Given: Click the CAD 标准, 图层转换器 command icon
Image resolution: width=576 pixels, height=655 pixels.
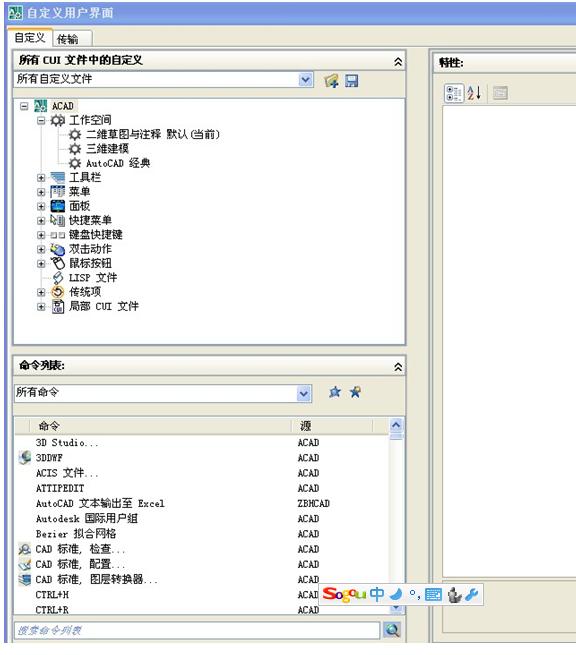Looking at the screenshot, I should click(25, 579).
